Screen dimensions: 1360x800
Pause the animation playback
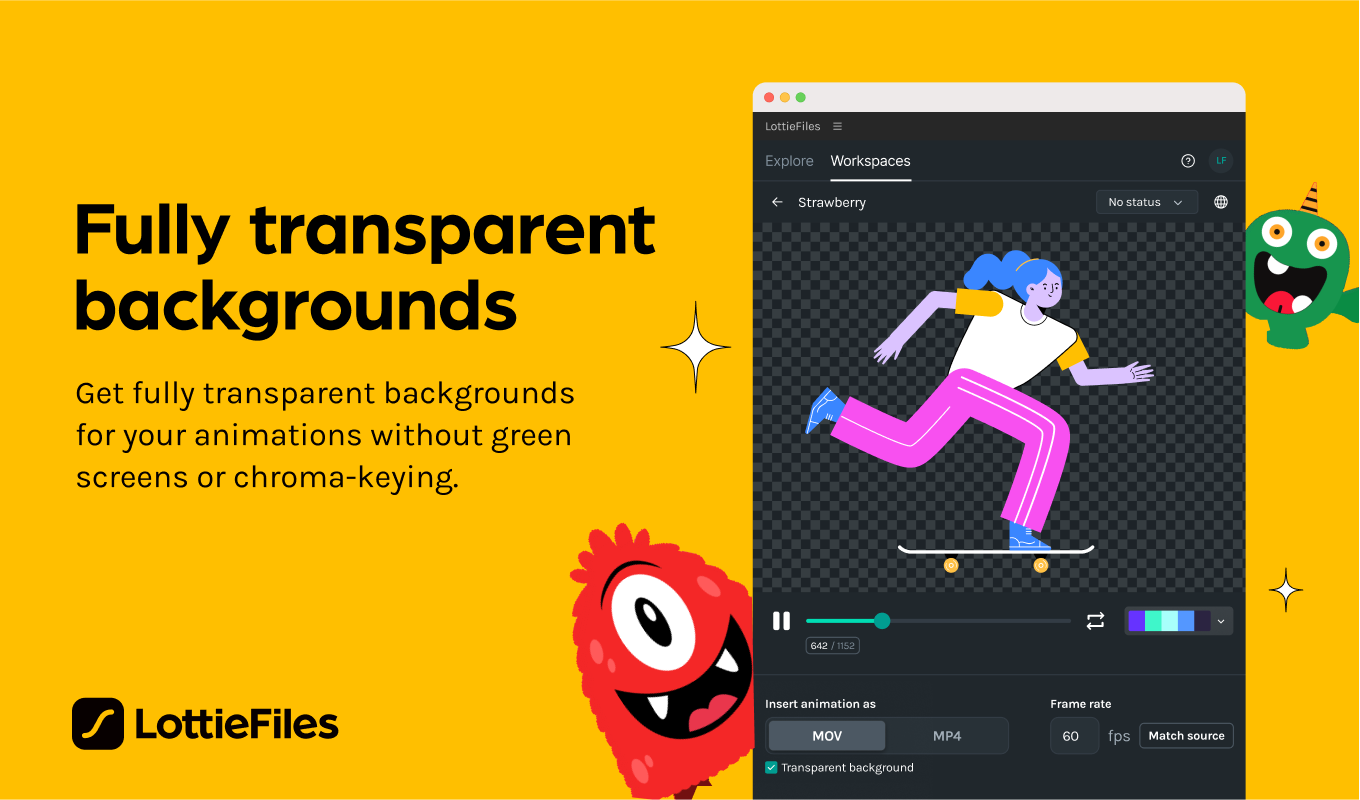[781, 621]
